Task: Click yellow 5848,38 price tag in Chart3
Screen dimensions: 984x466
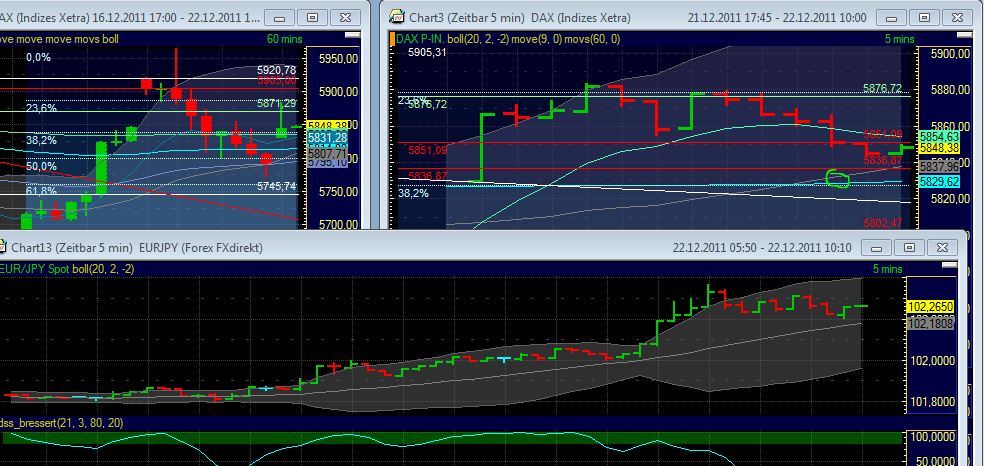Action: click(939, 147)
